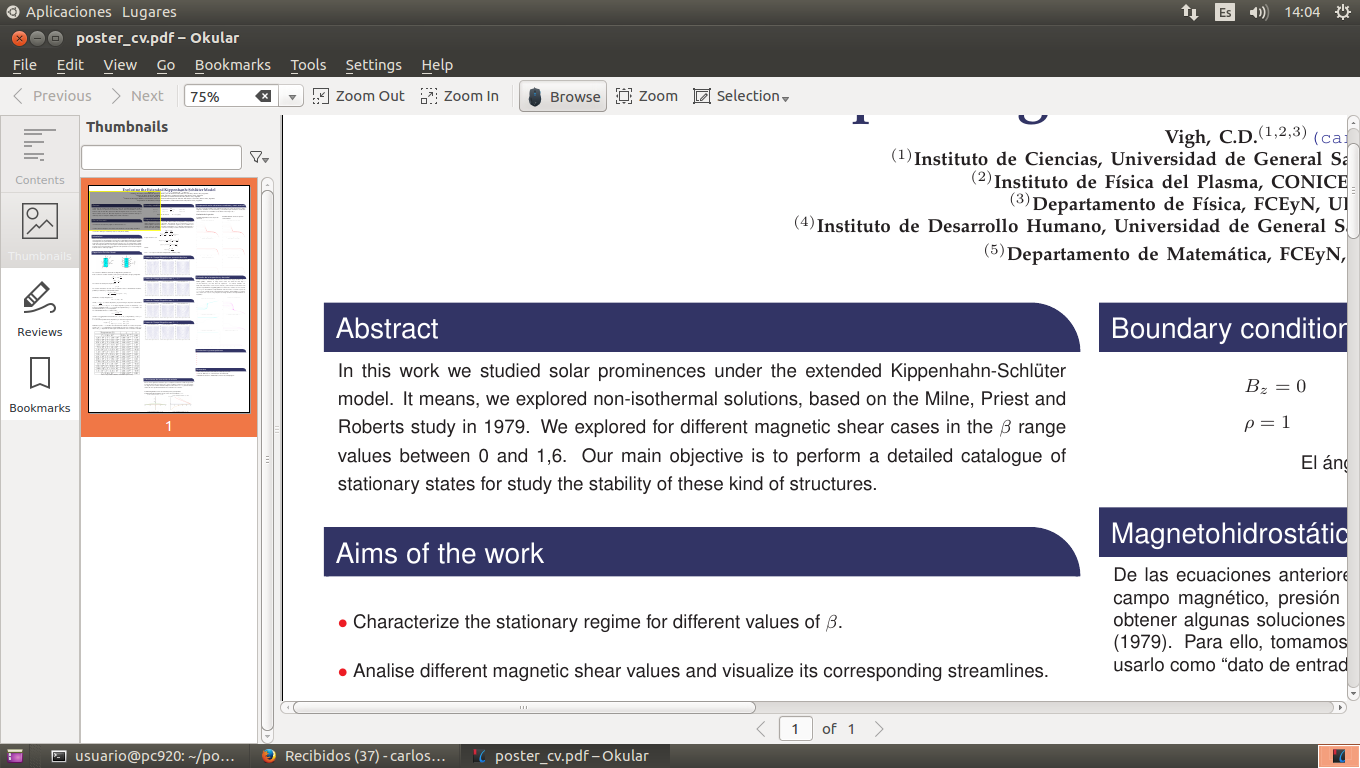
Task: Open the Reviews sidebar panel
Action: point(40,307)
